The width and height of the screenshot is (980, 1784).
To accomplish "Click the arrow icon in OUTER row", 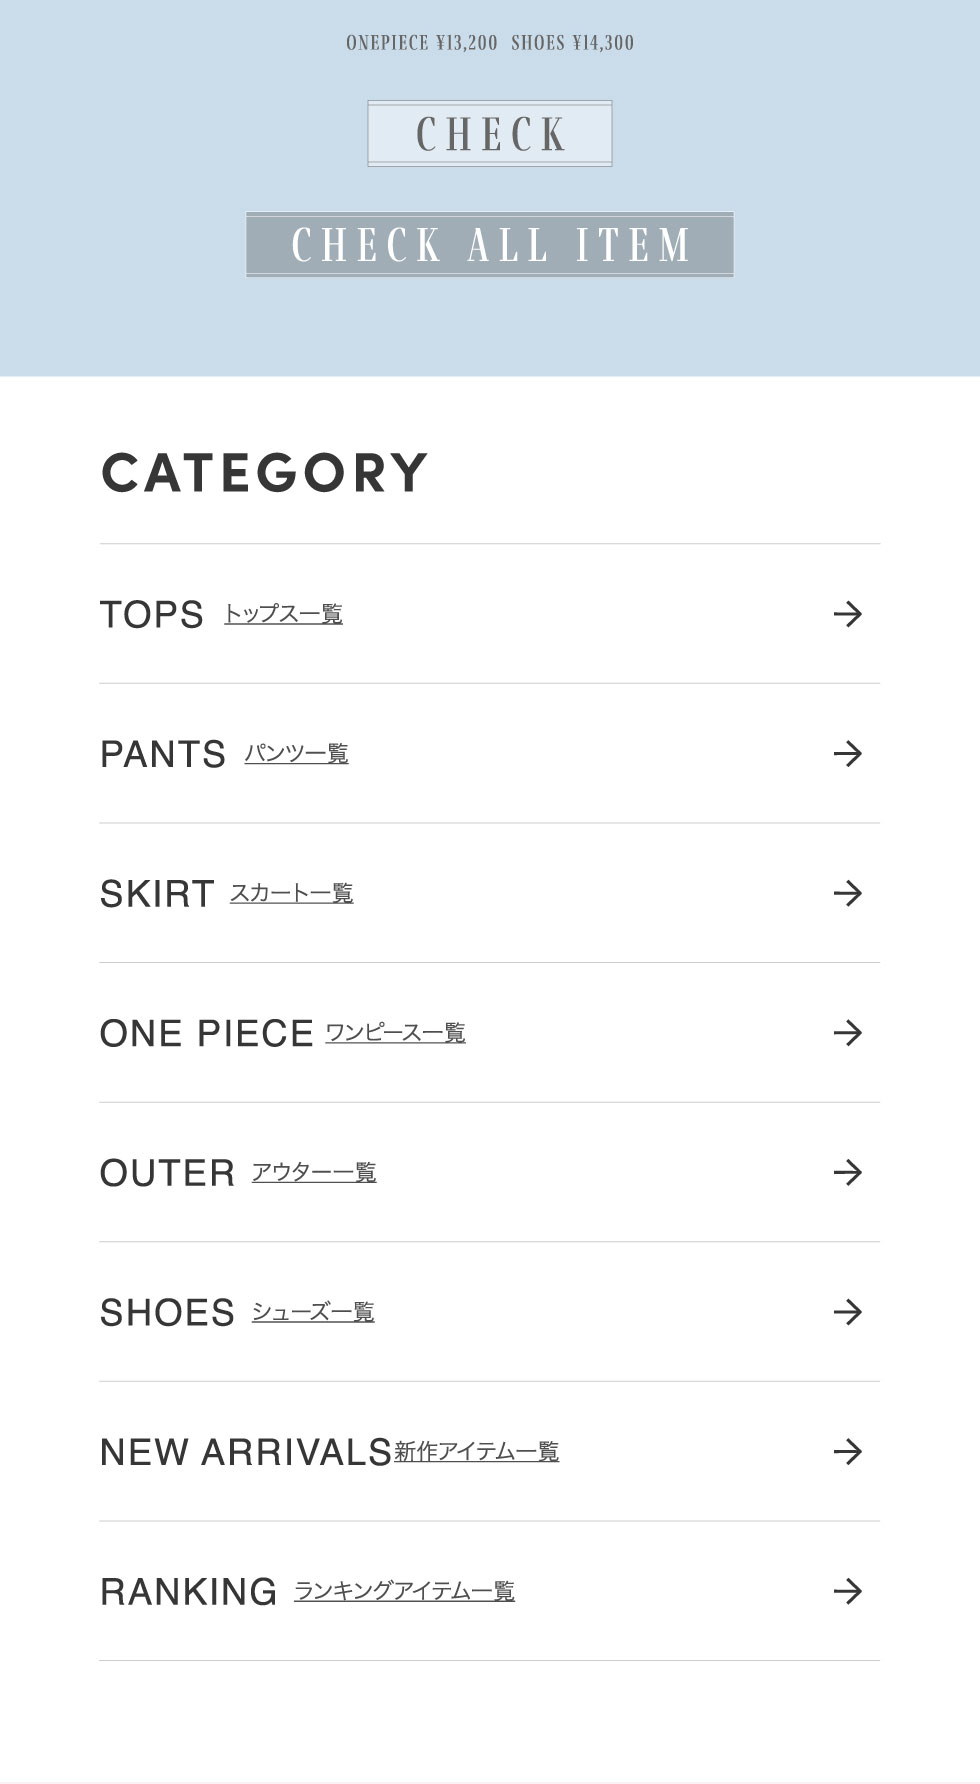I will pos(847,1172).
